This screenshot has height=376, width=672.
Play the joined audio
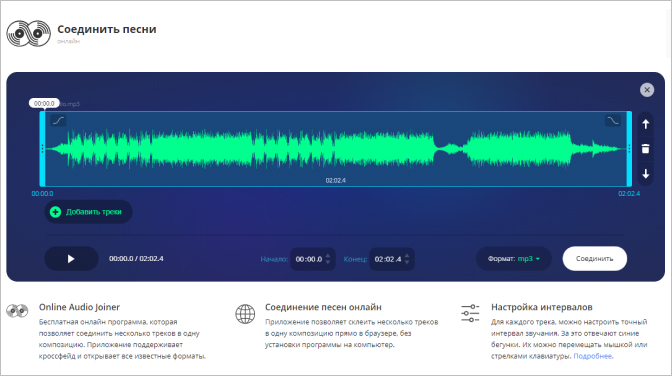71,259
